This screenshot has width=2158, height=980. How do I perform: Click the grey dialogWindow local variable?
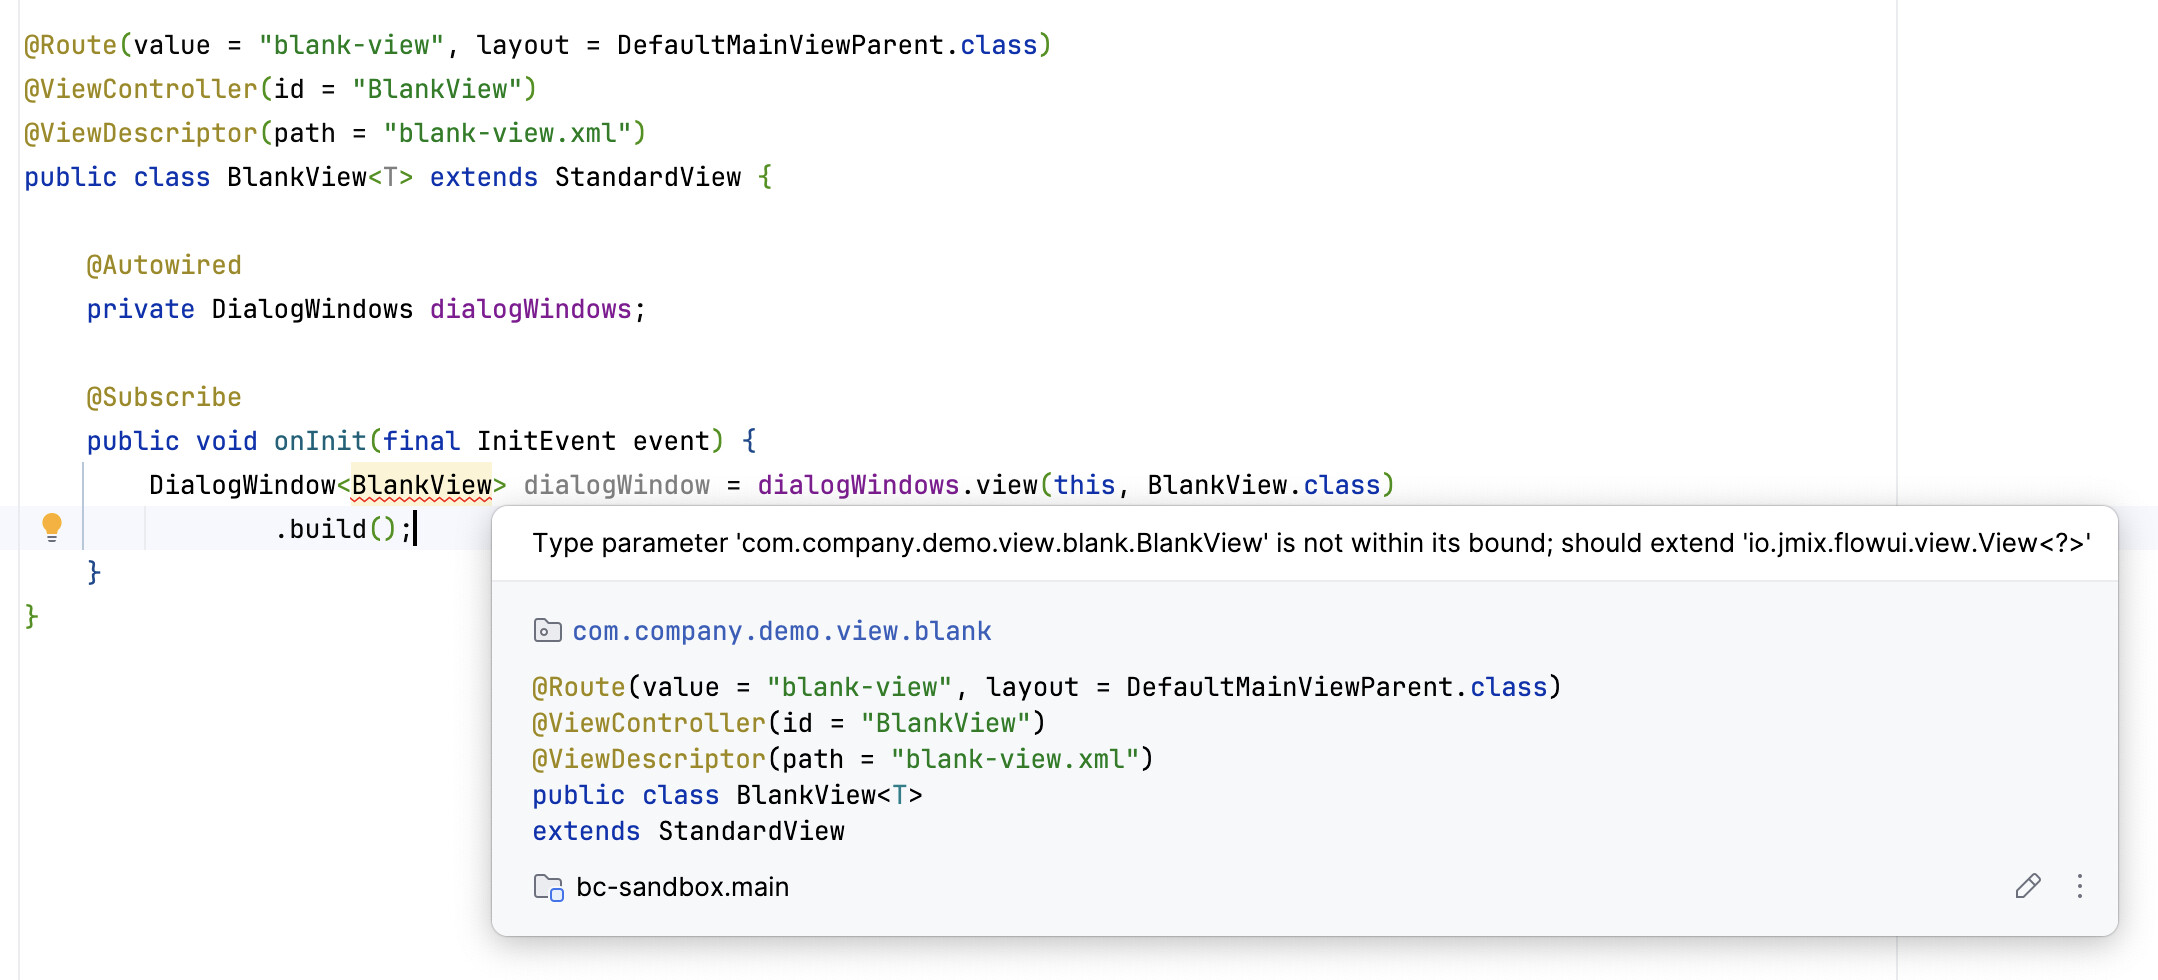pyautogui.click(x=617, y=485)
